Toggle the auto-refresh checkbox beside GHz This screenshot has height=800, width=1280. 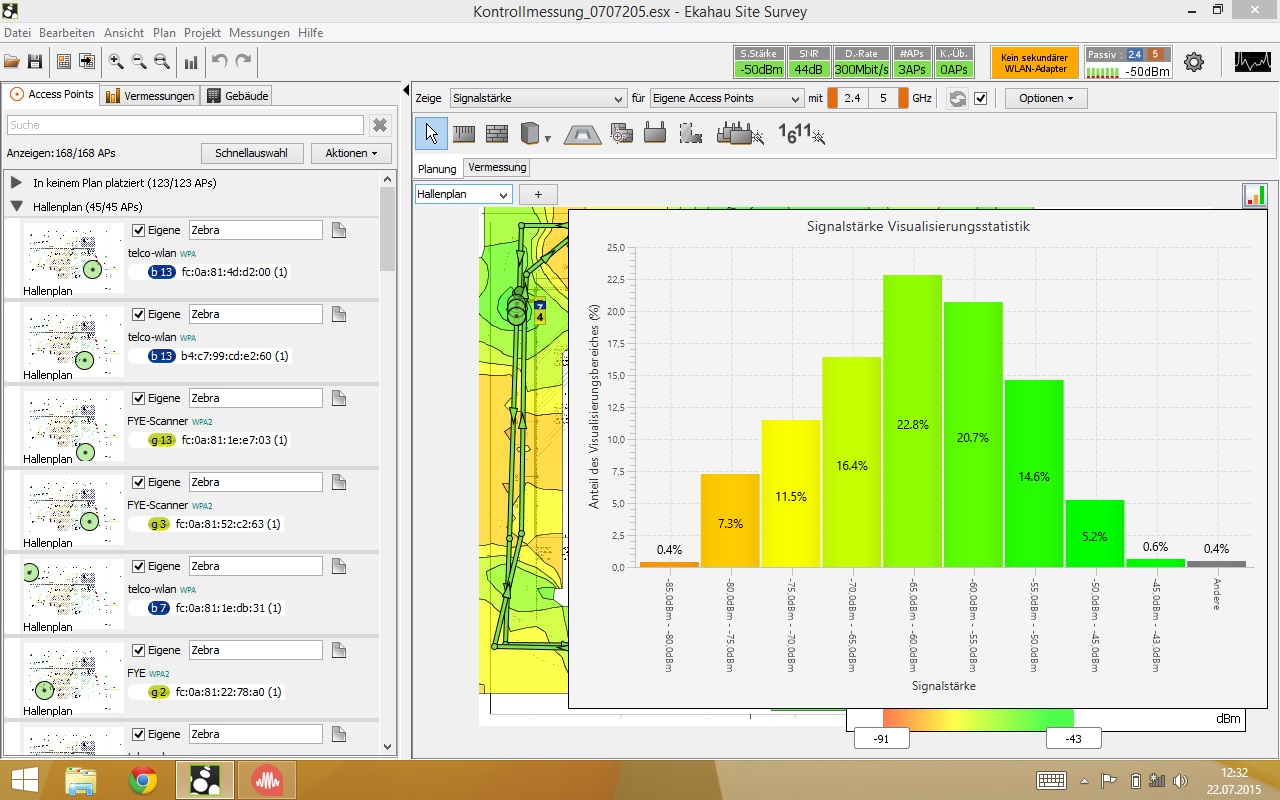point(981,98)
